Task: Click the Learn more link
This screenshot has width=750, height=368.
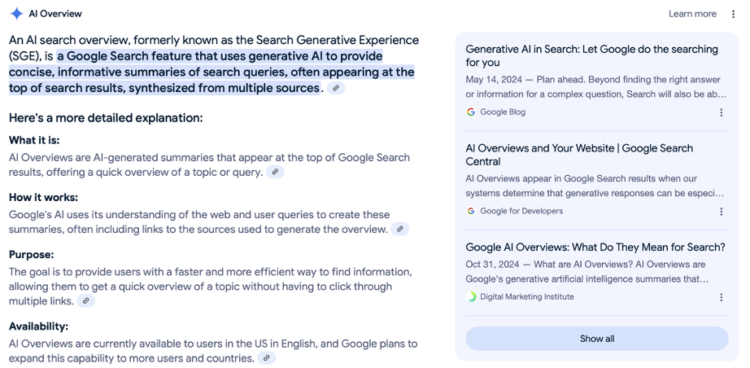Action: tap(692, 14)
